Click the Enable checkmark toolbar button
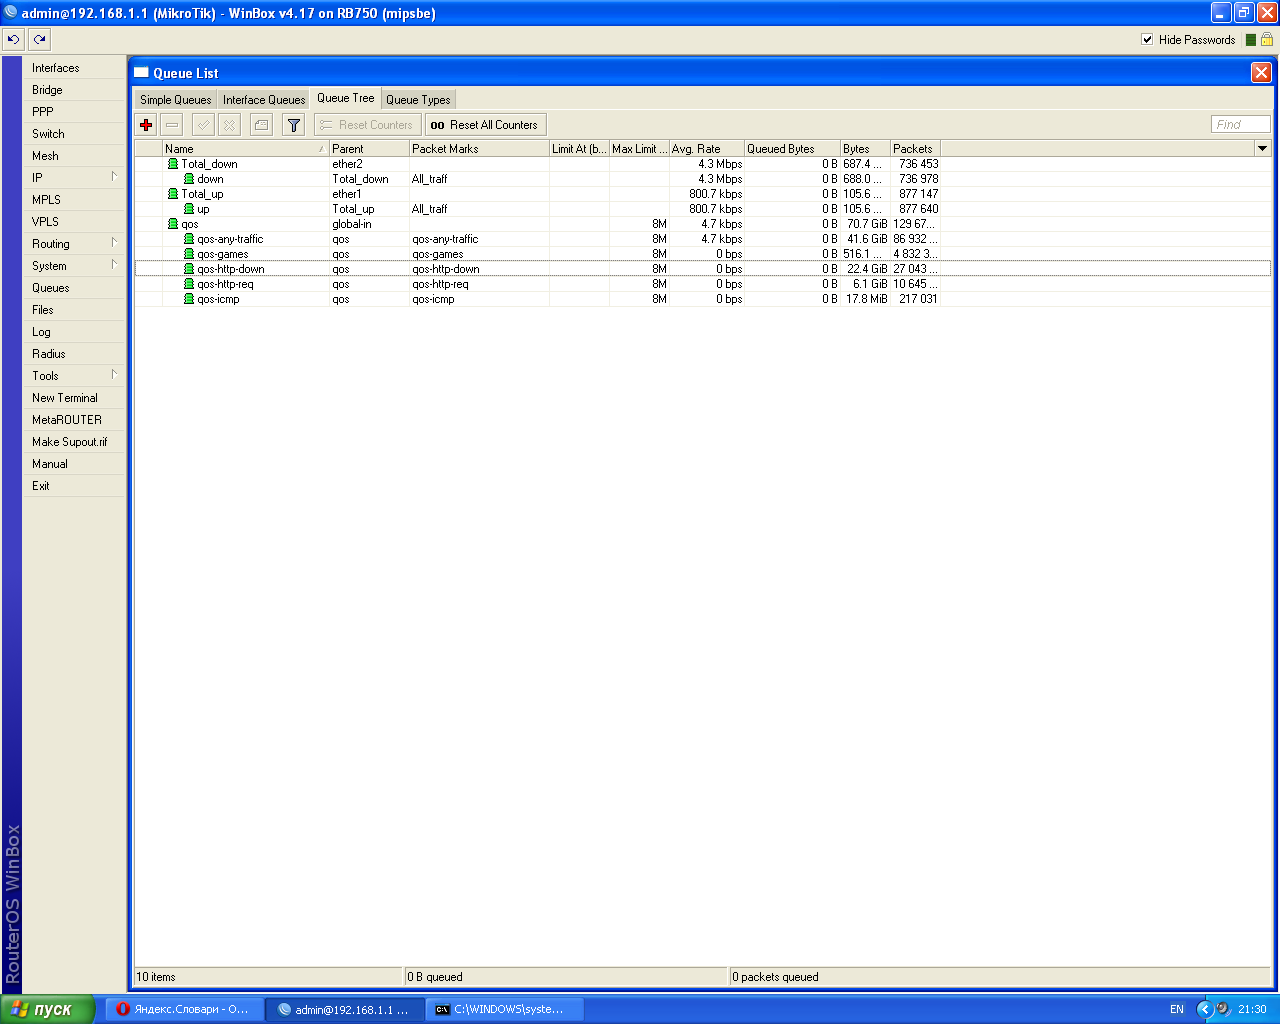The height and width of the screenshot is (1024, 1280). [203, 125]
